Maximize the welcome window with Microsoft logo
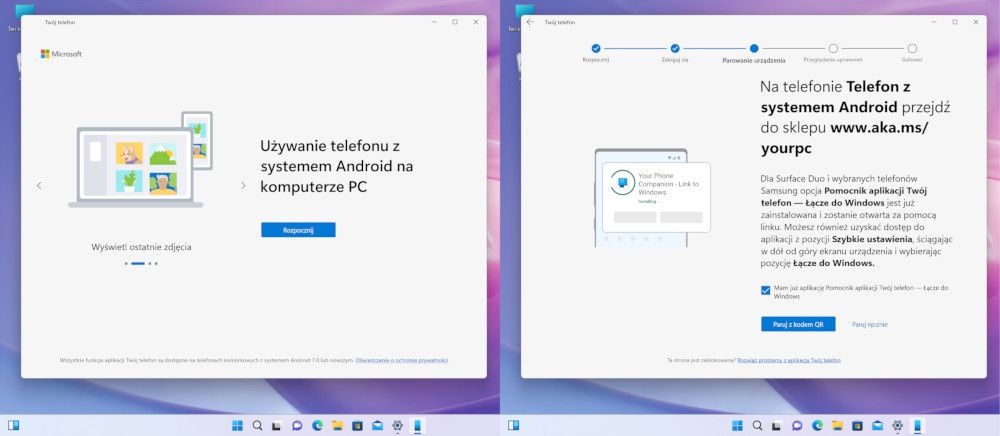The image size is (1000, 436). tap(455, 22)
